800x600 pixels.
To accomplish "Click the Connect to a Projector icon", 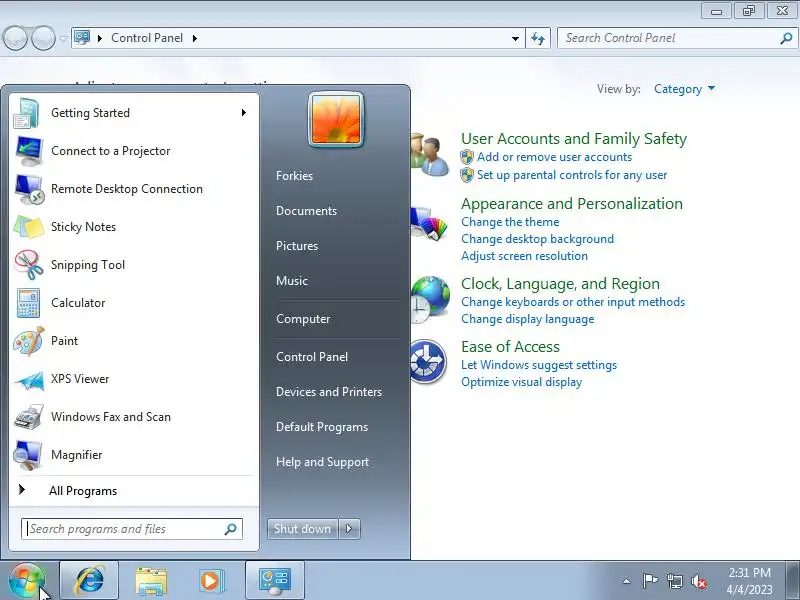I will click(29, 151).
